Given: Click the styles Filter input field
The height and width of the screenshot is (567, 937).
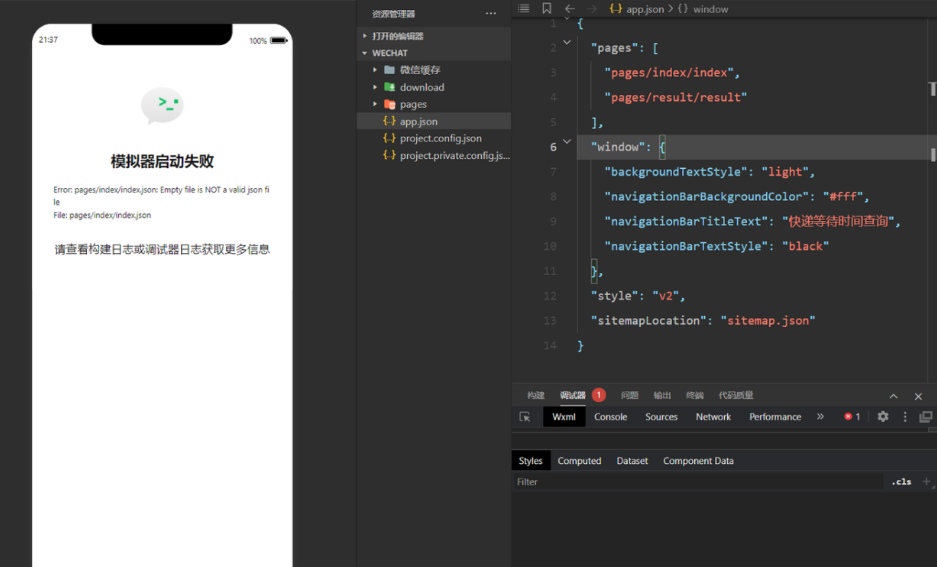Looking at the screenshot, I should click(x=697, y=482).
